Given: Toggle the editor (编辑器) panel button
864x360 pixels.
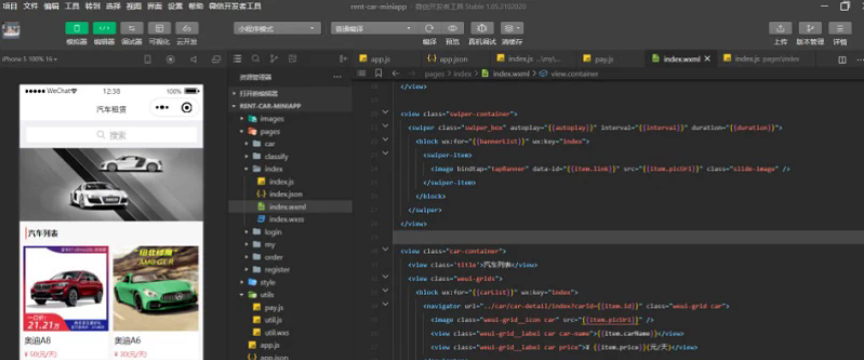Looking at the screenshot, I should 104,28.
